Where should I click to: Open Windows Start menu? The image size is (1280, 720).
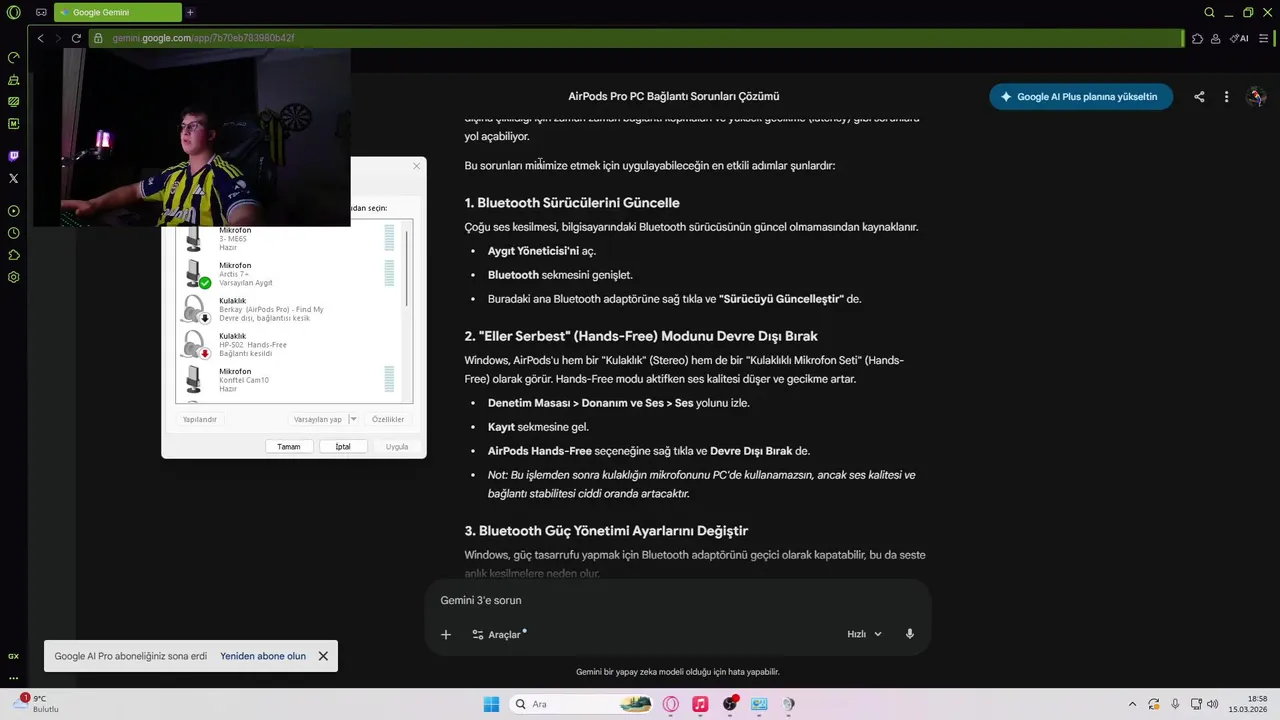point(491,704)
